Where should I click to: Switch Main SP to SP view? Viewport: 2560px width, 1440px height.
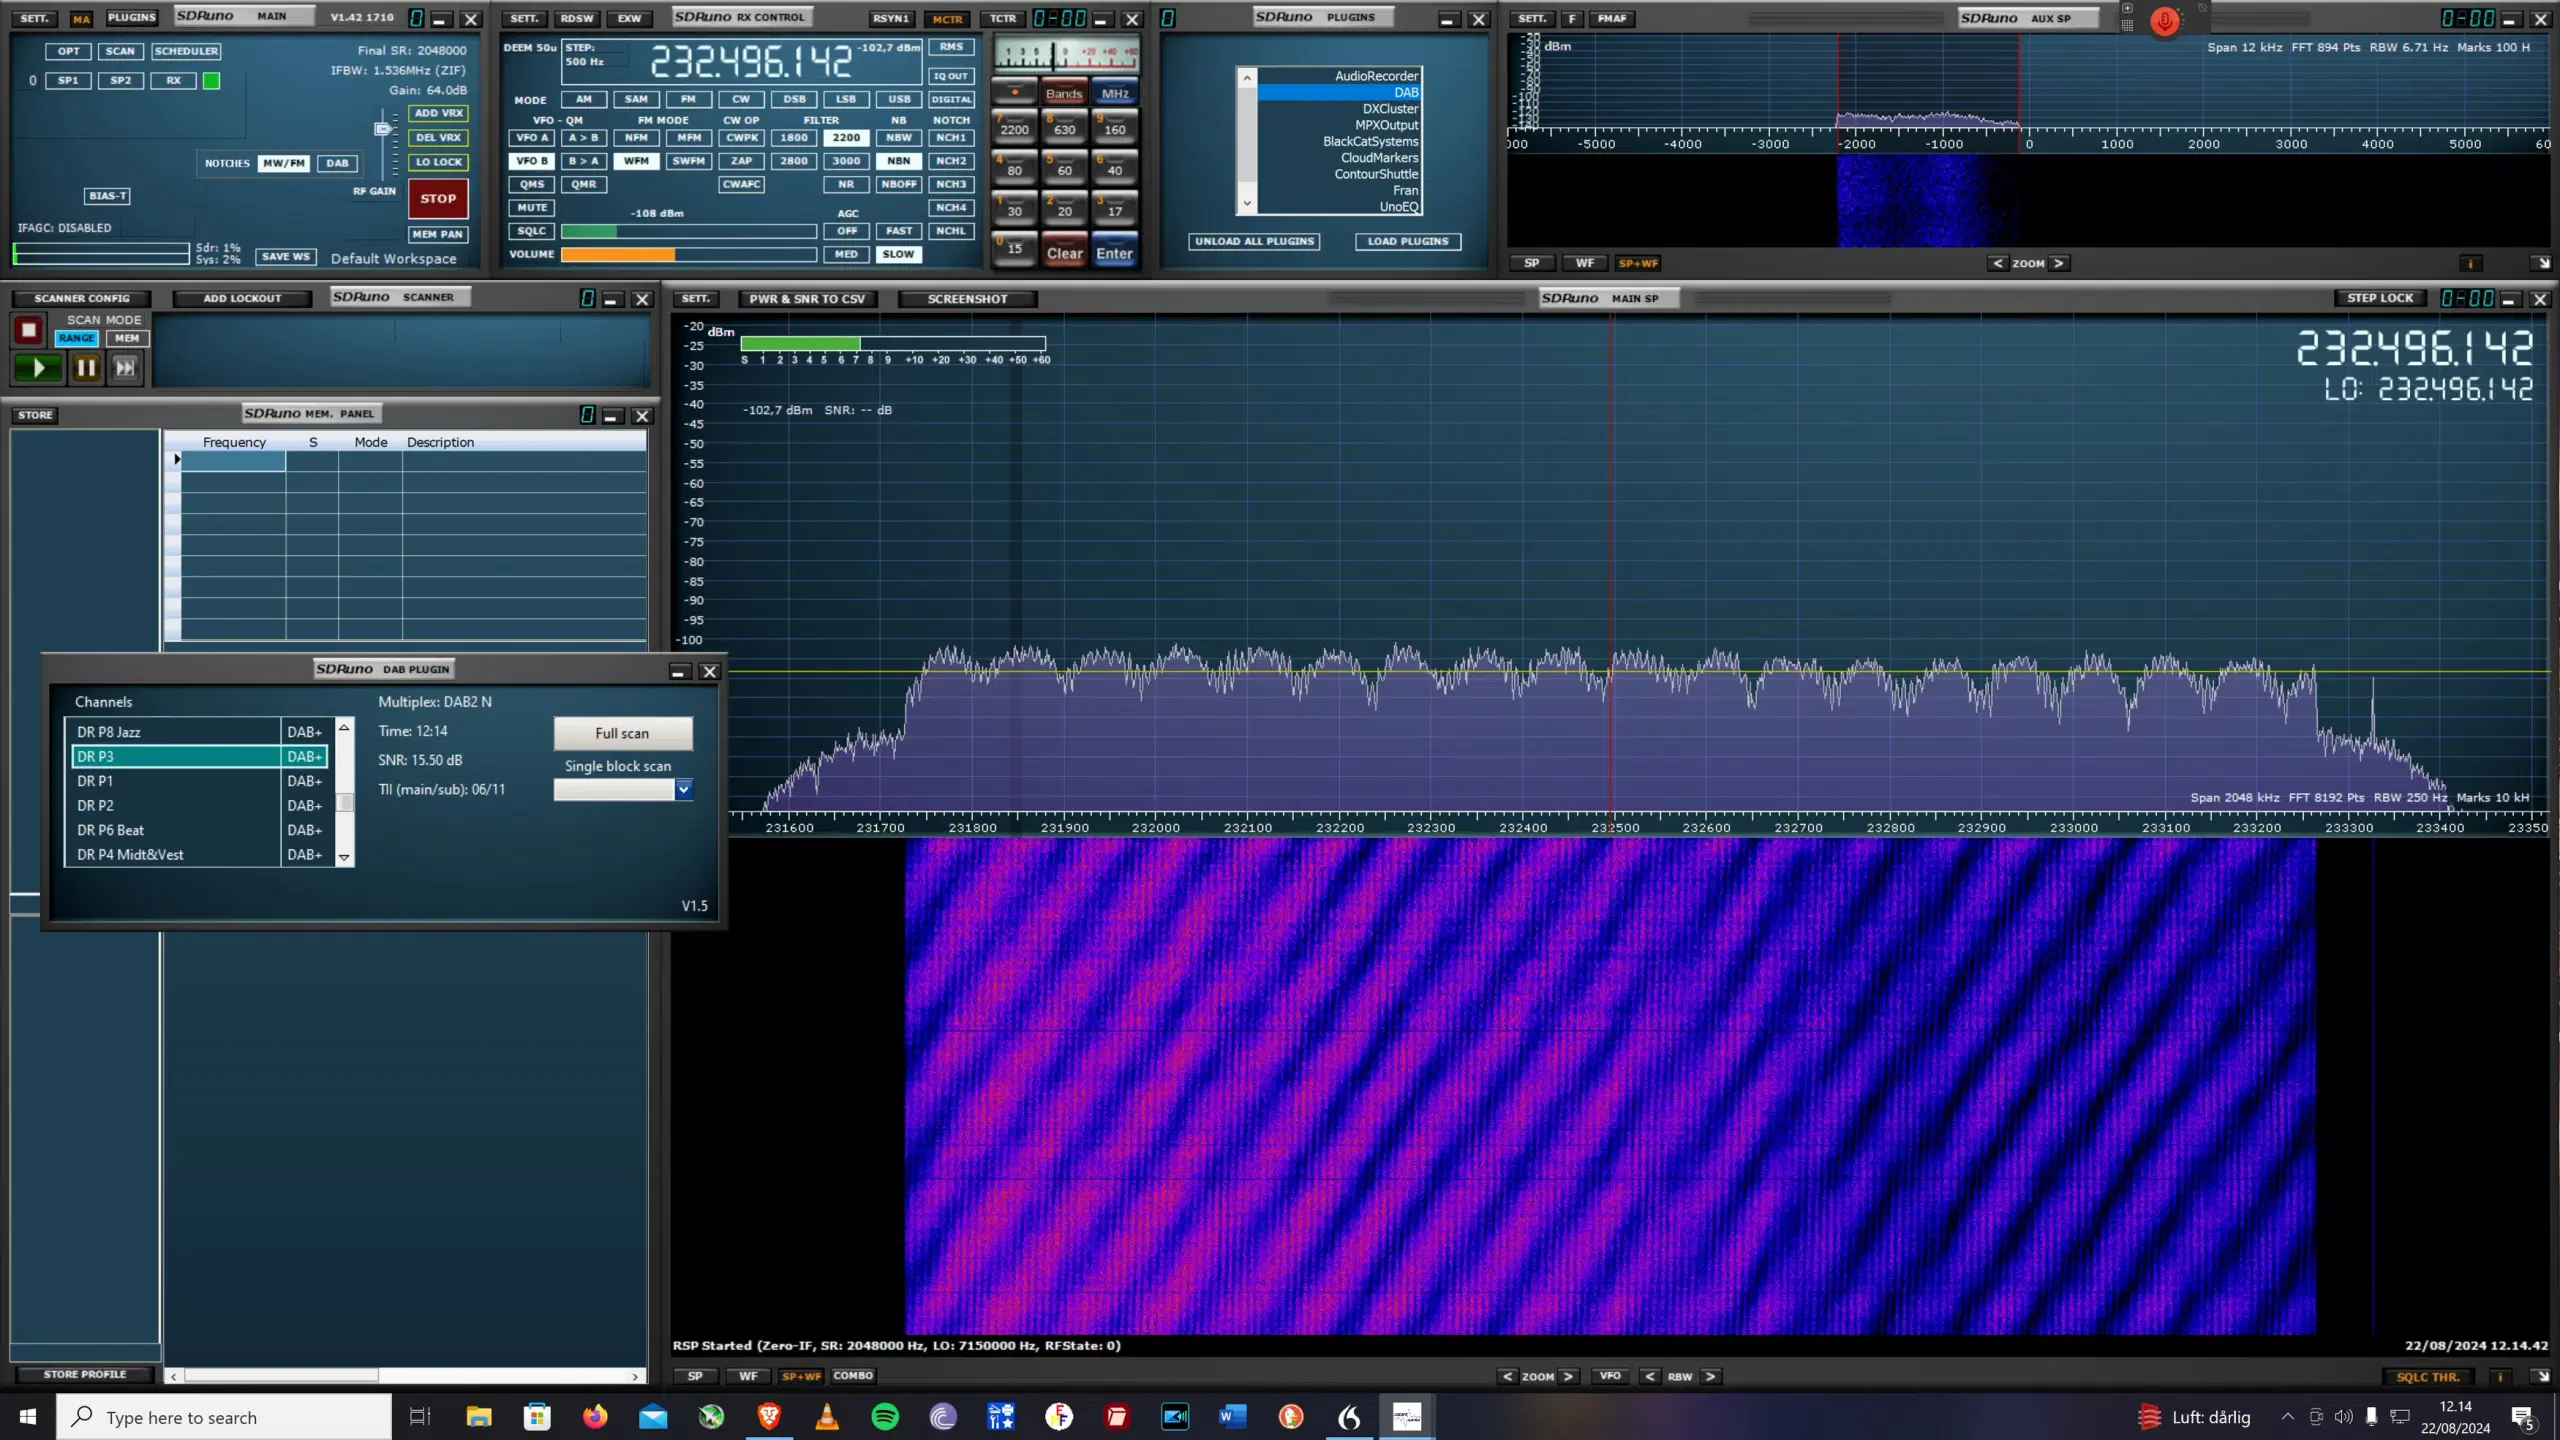[x=695, y=1377]
